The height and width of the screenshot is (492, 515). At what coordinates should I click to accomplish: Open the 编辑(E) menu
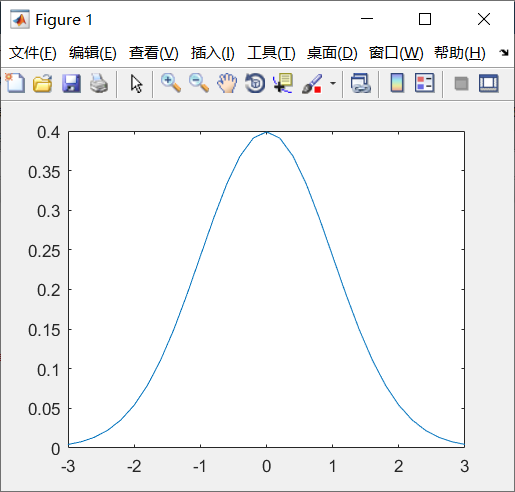93,53
